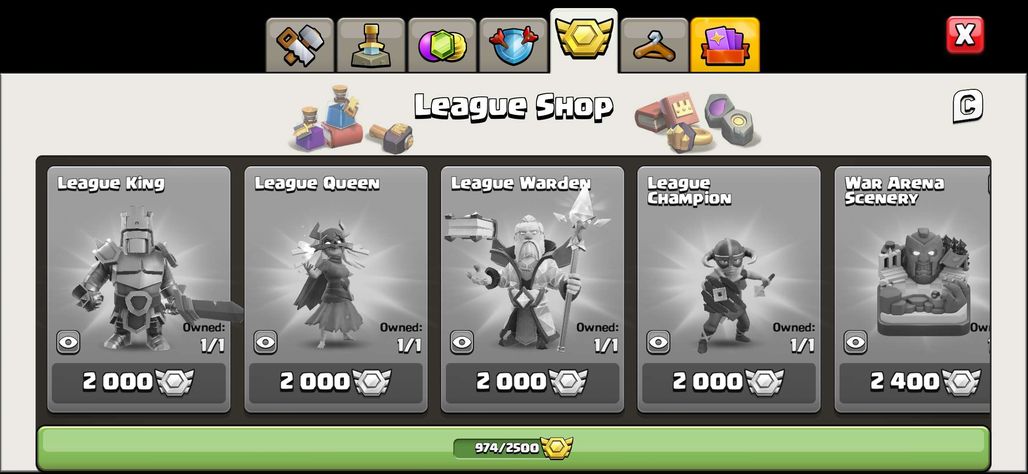Switch to the potion statue decorations tab
The width and height of the screenshot is (1028, 474).
[371, 45]
